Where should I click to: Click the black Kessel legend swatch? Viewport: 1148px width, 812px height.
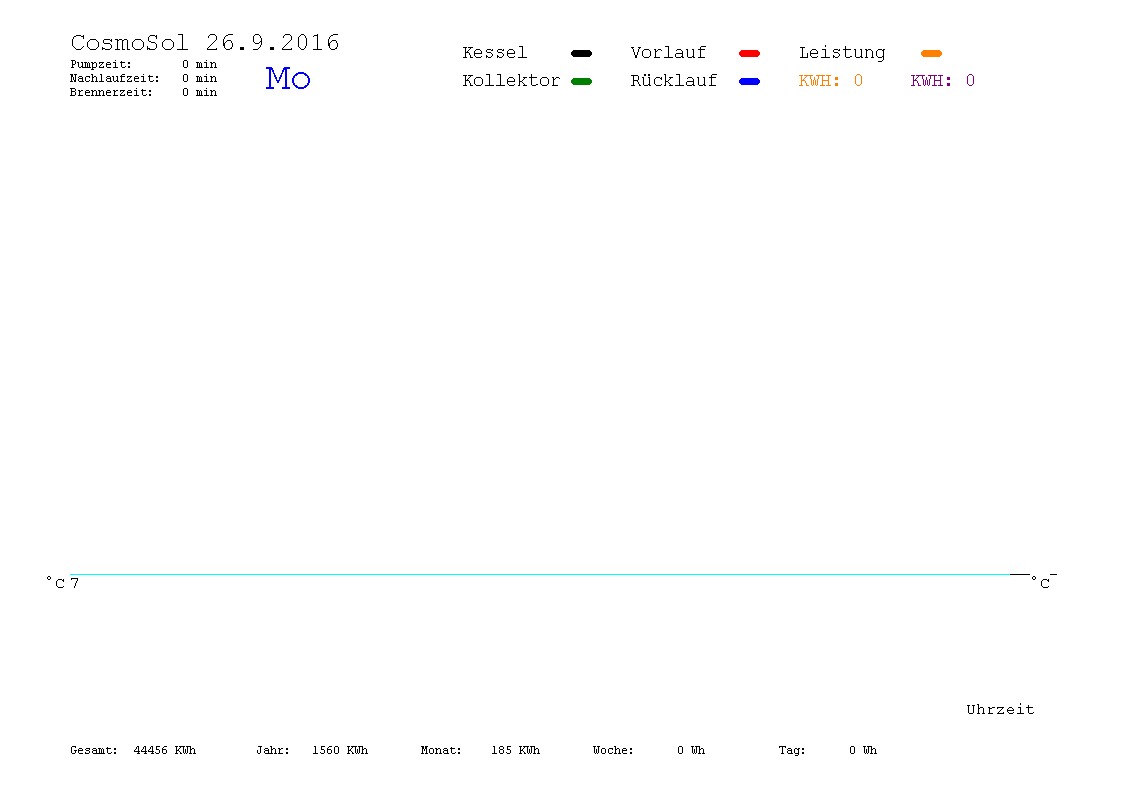click(581, 53)
